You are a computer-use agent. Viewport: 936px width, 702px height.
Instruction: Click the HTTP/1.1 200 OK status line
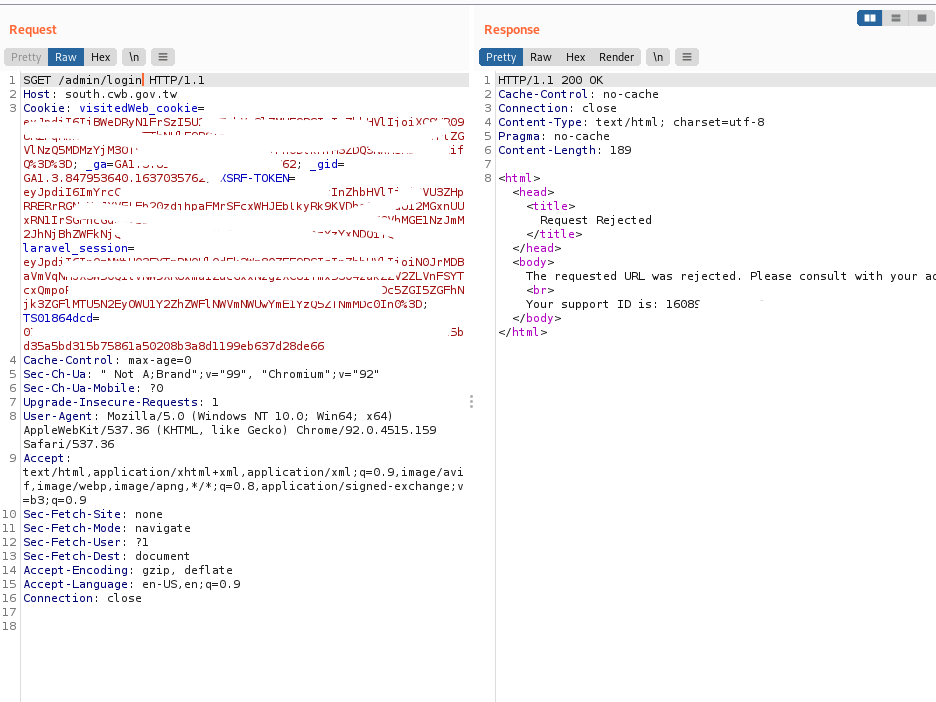(550, 80)
